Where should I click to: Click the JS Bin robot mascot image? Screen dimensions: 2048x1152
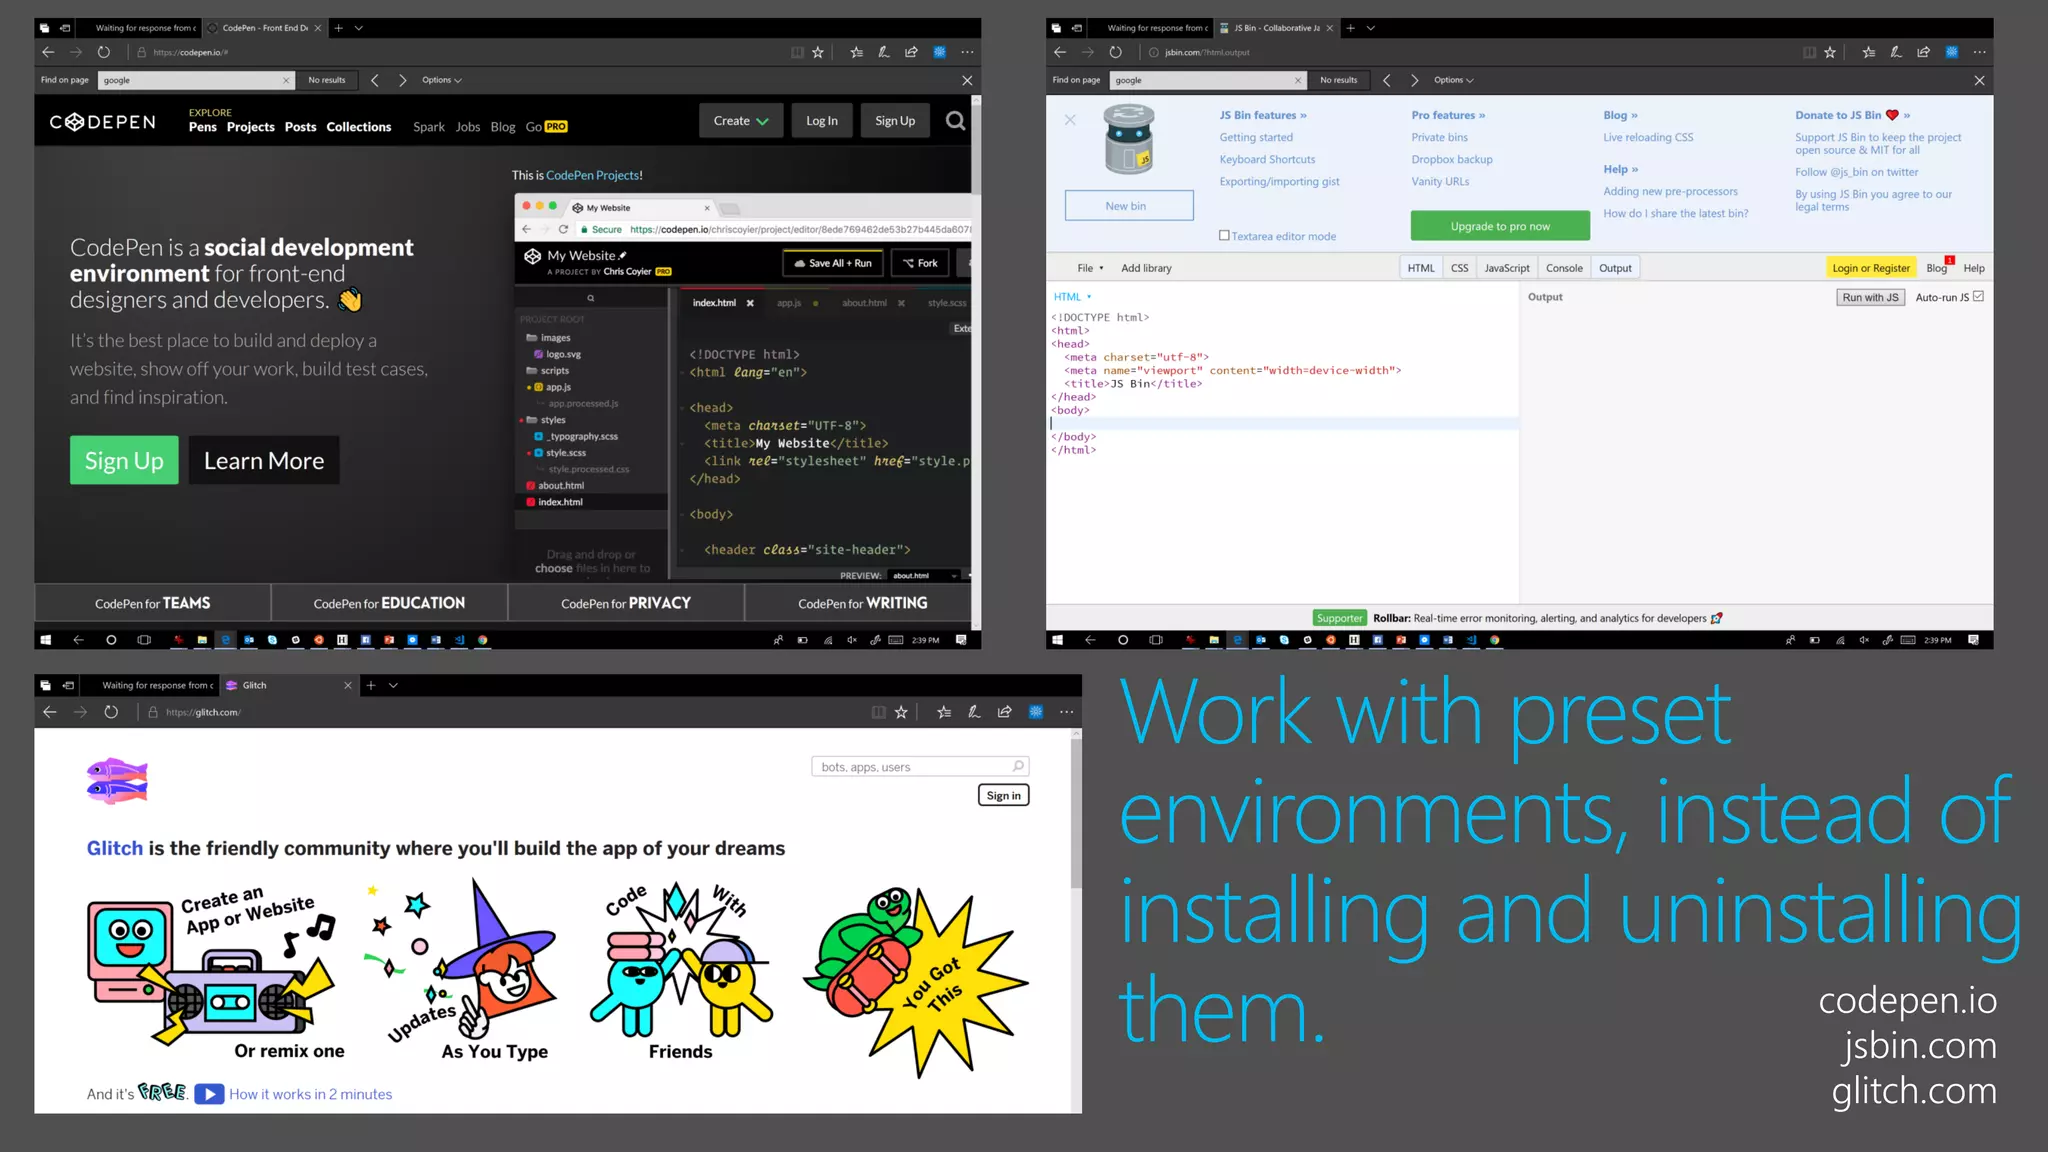pos(1129,140)
